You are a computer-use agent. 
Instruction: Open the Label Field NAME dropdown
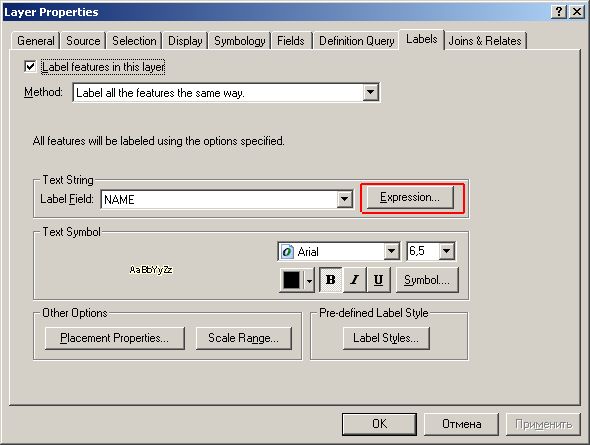(x=344, y=199)
